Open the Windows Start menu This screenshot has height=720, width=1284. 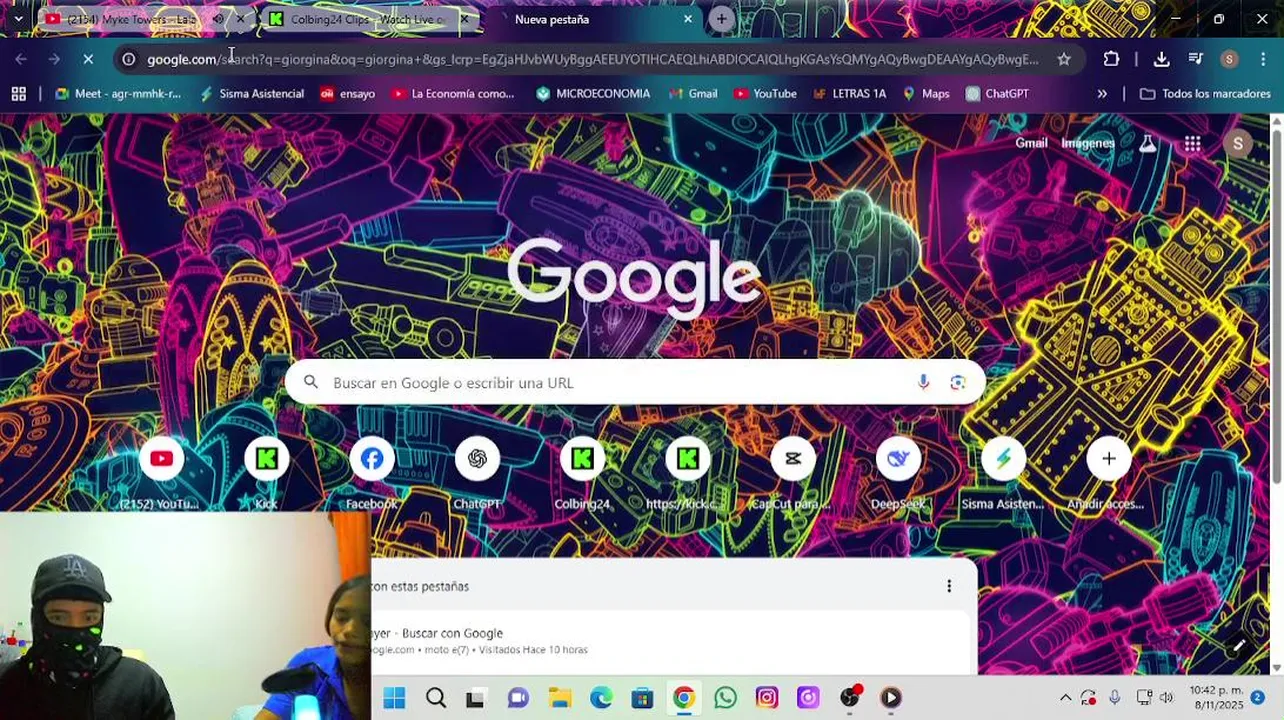click(394, 698)
